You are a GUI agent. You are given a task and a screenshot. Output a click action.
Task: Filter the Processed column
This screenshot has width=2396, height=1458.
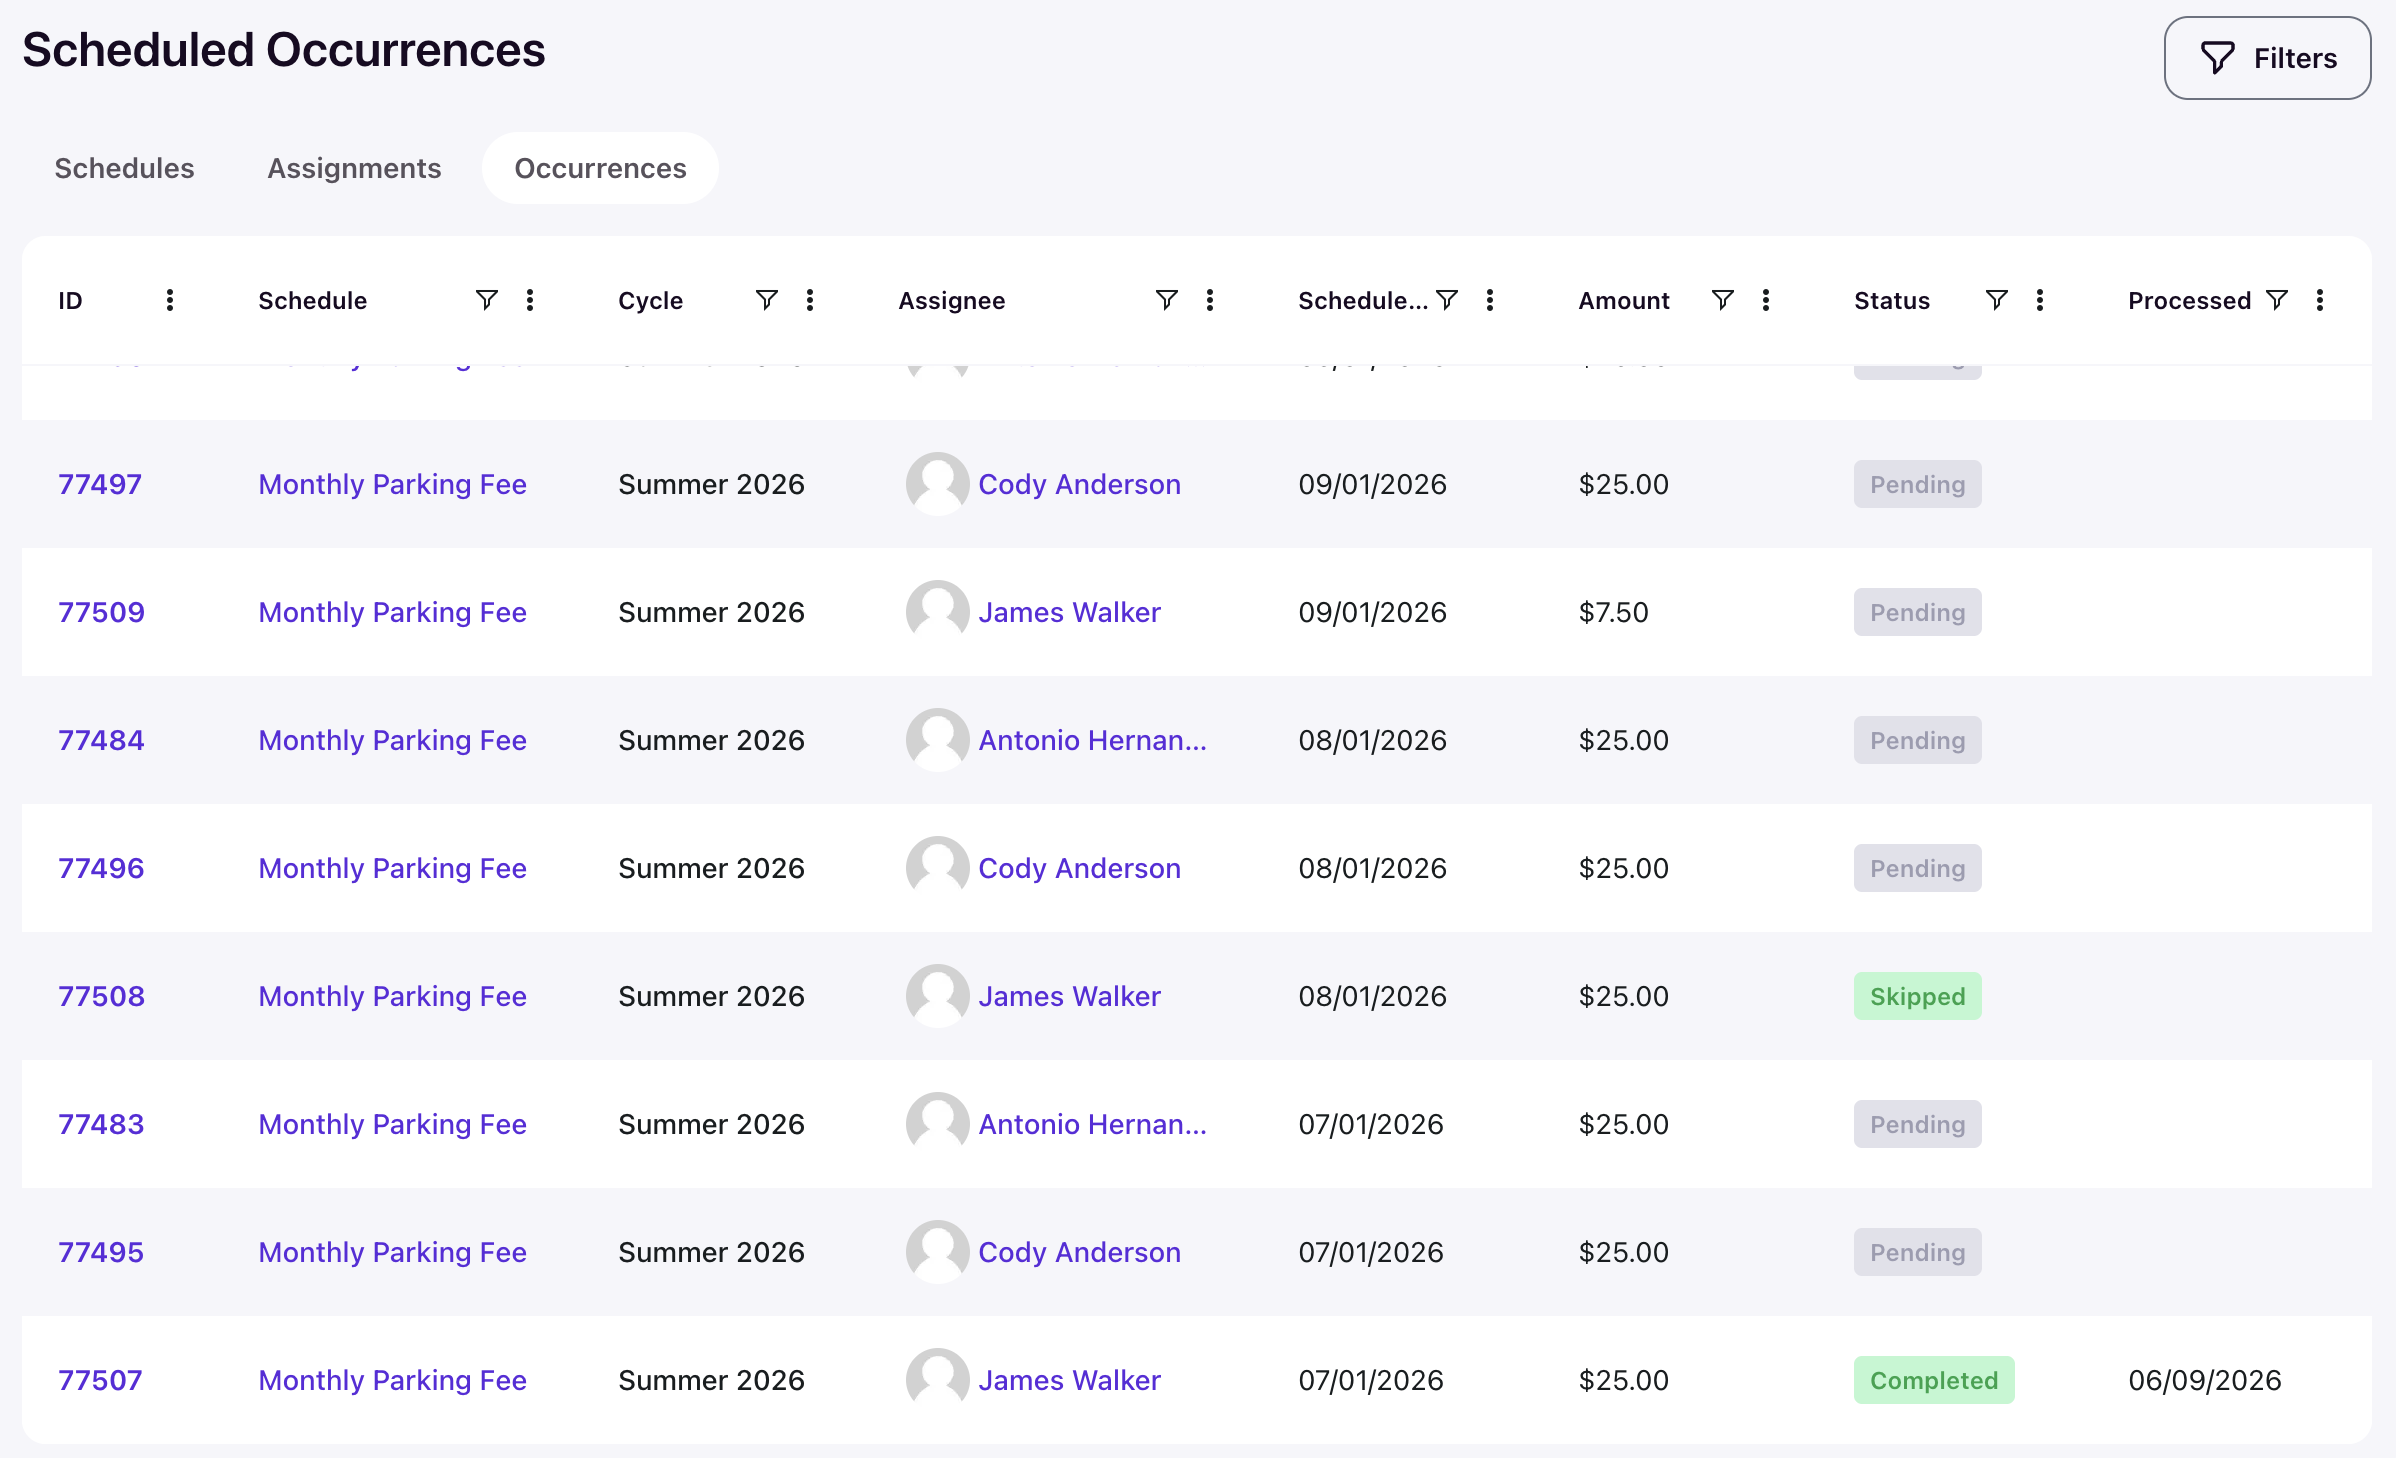click(2276, 300)
